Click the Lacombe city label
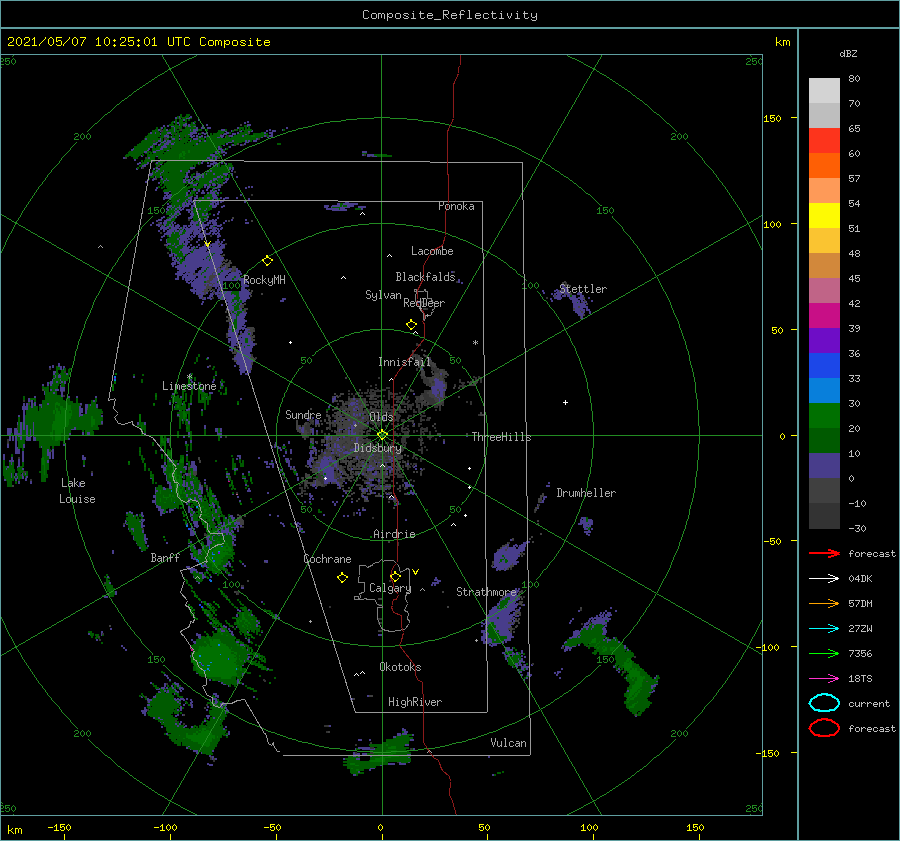 pos(432,251)
